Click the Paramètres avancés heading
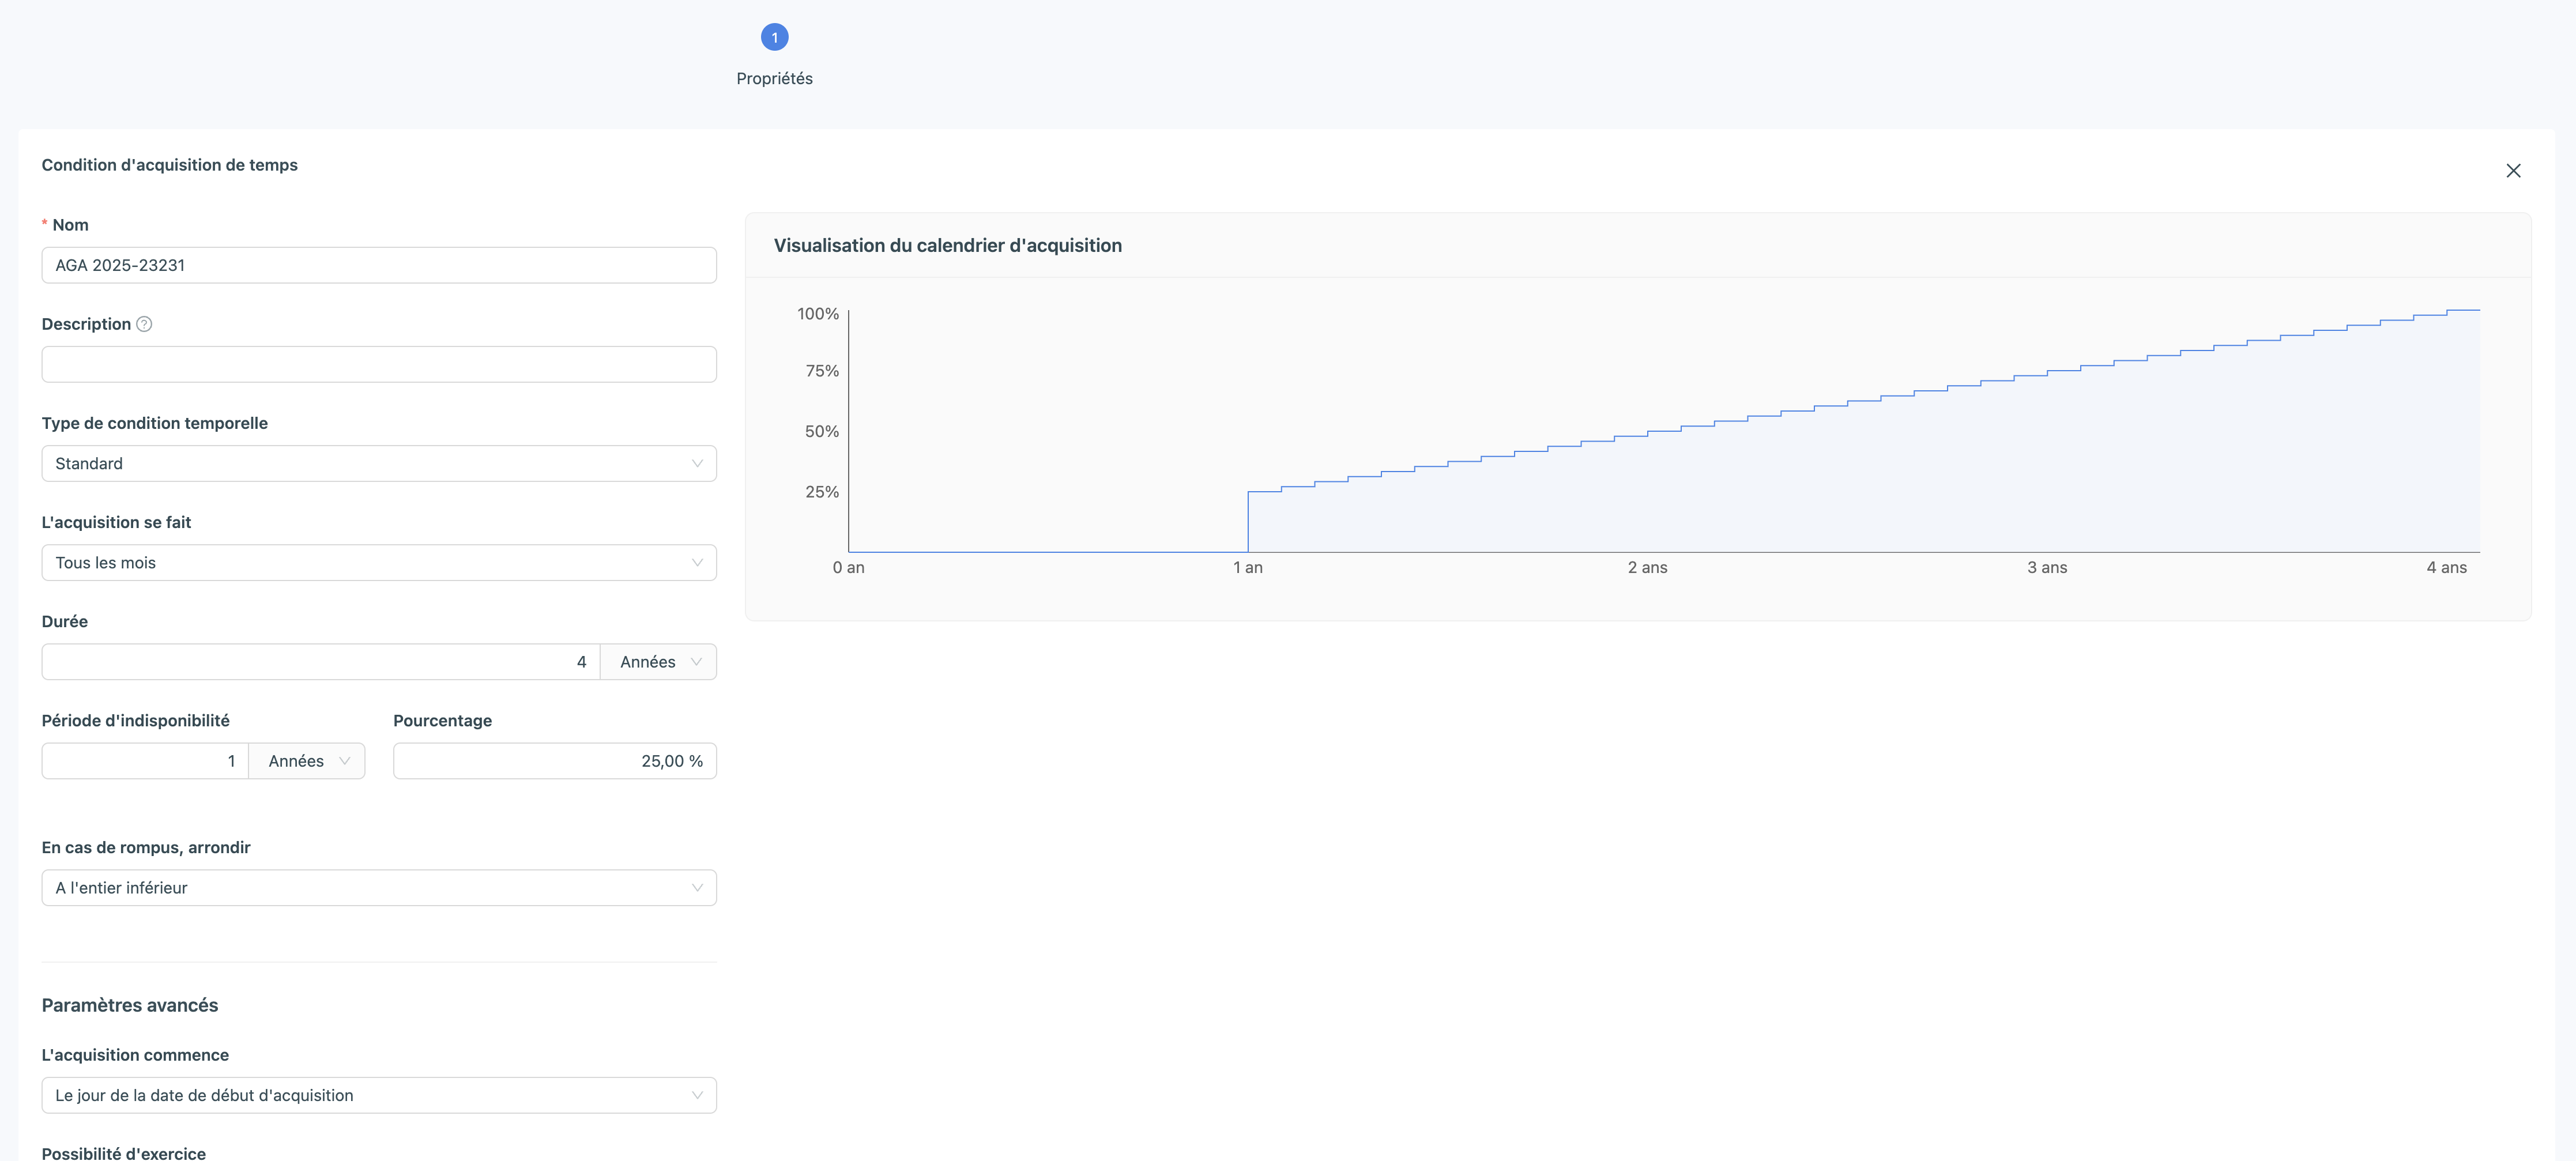Image resolution: width=2576 pixels, height=1161 pixels. pyautogui.click(x=130, y=1005)
